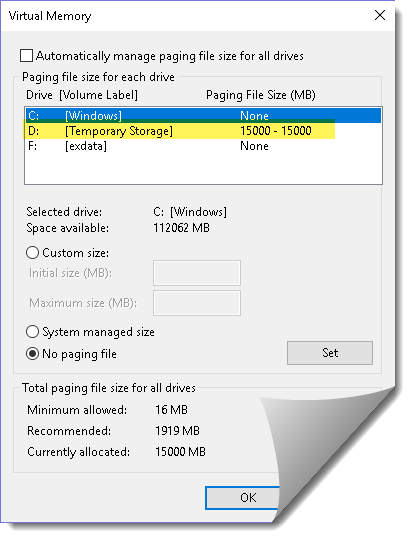
Task: Click the Set button
Action: 330,353
